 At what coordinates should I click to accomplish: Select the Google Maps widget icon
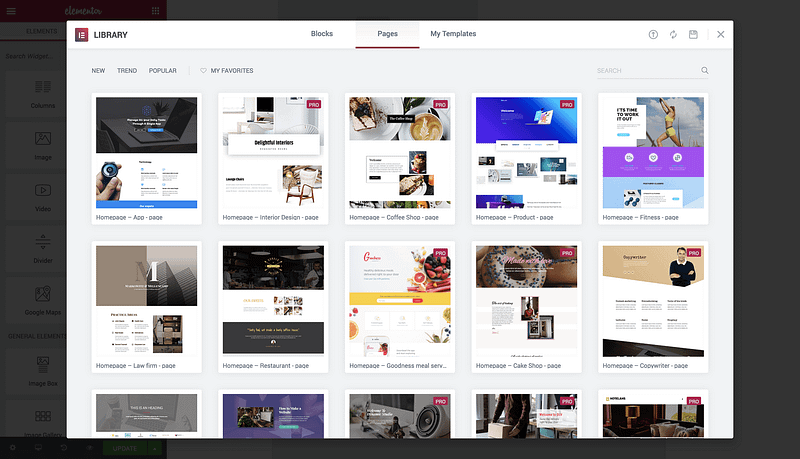pos(43,294)
